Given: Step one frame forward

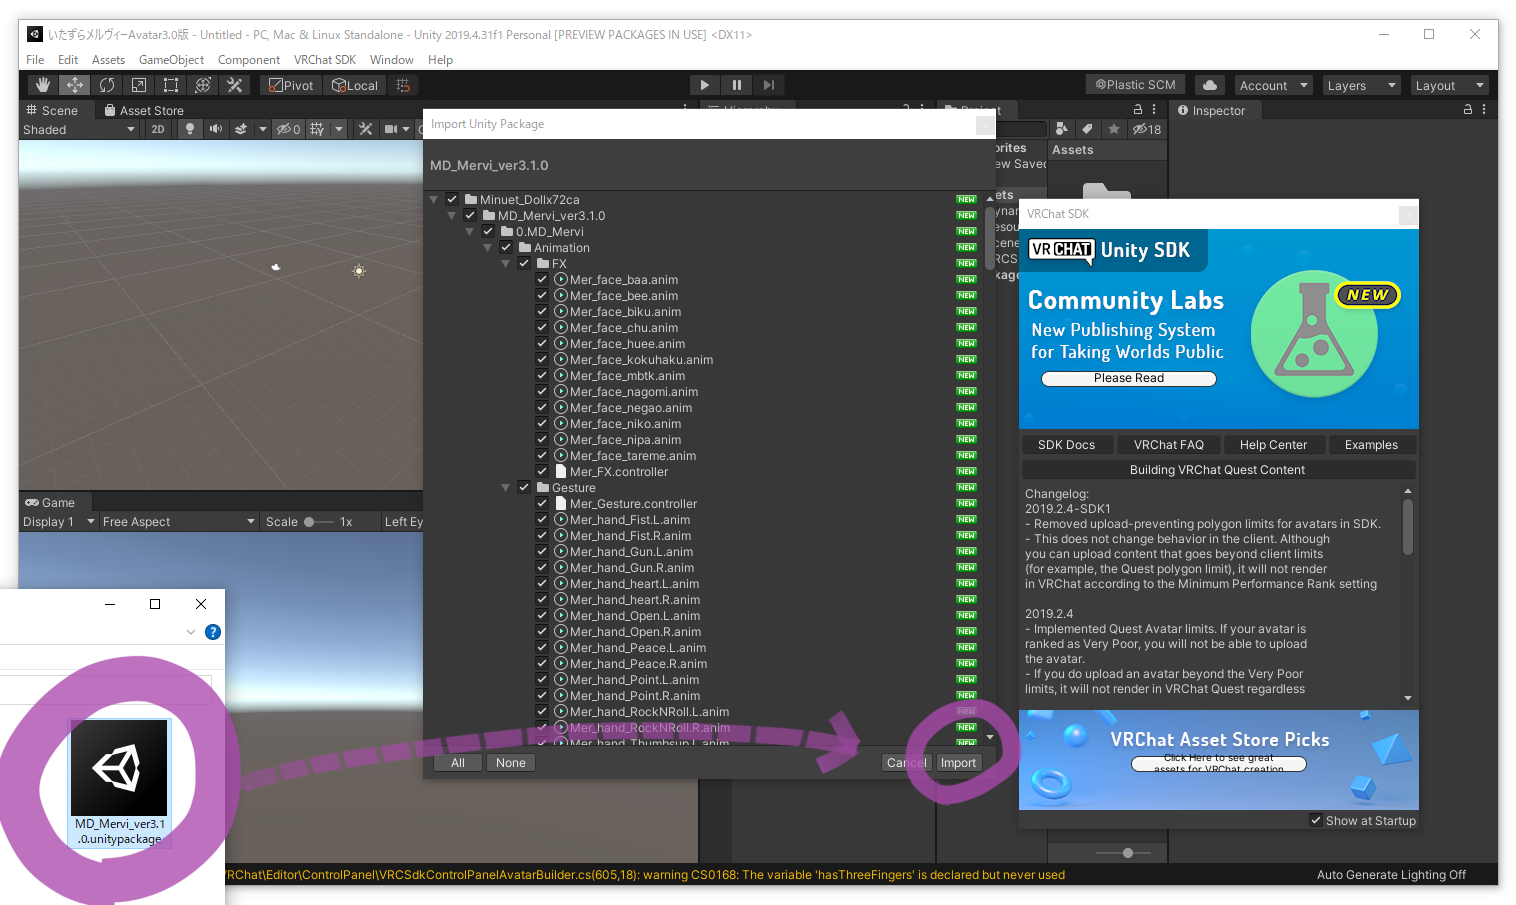Looking at the screenshot, I should click(769, 85).
